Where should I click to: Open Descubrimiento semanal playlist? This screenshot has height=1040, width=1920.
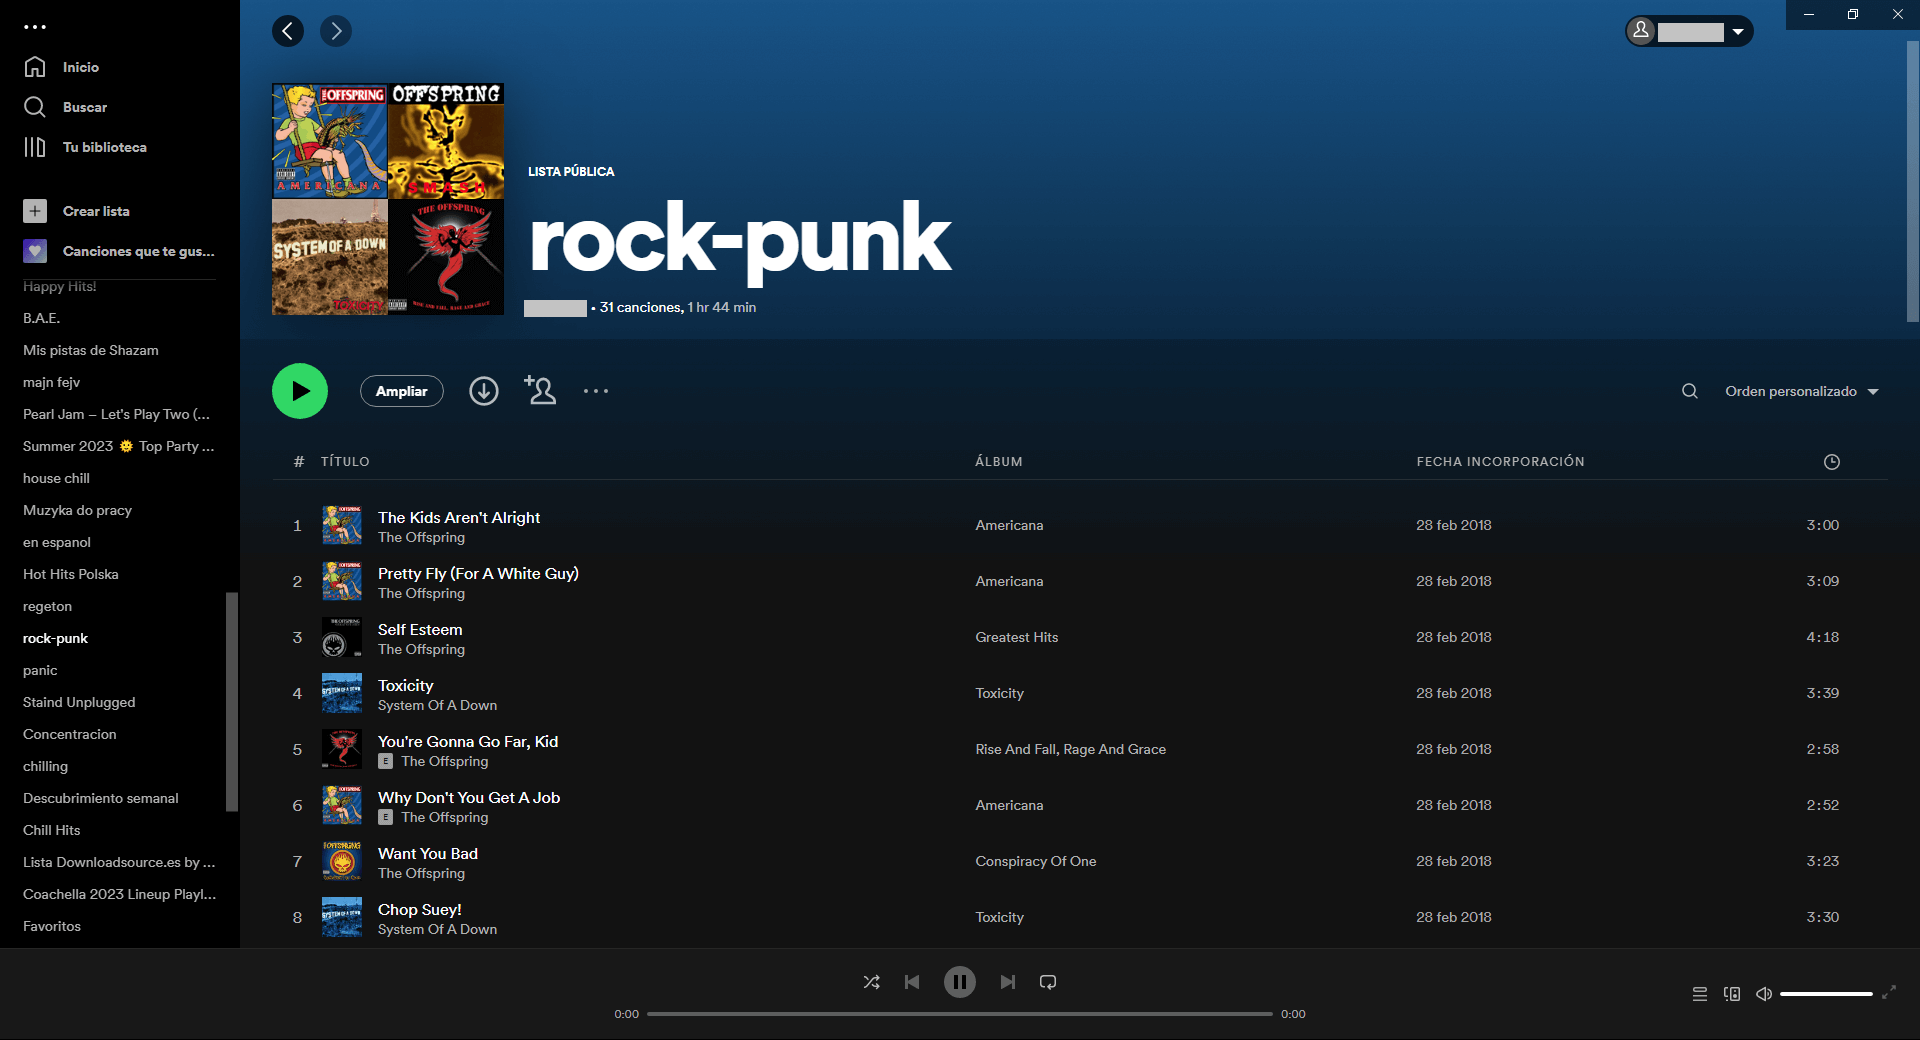(101, 798)
